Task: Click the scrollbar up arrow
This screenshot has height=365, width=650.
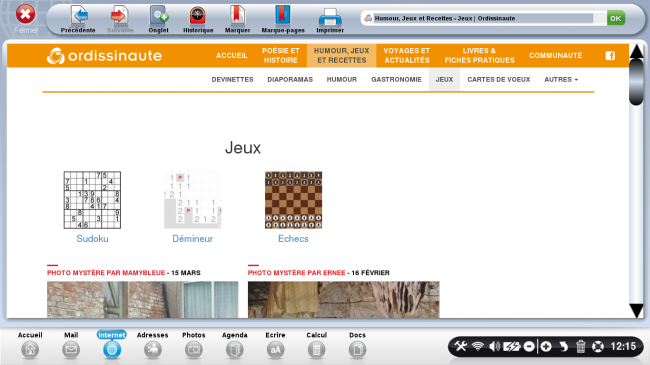Action: pos(636,52)
